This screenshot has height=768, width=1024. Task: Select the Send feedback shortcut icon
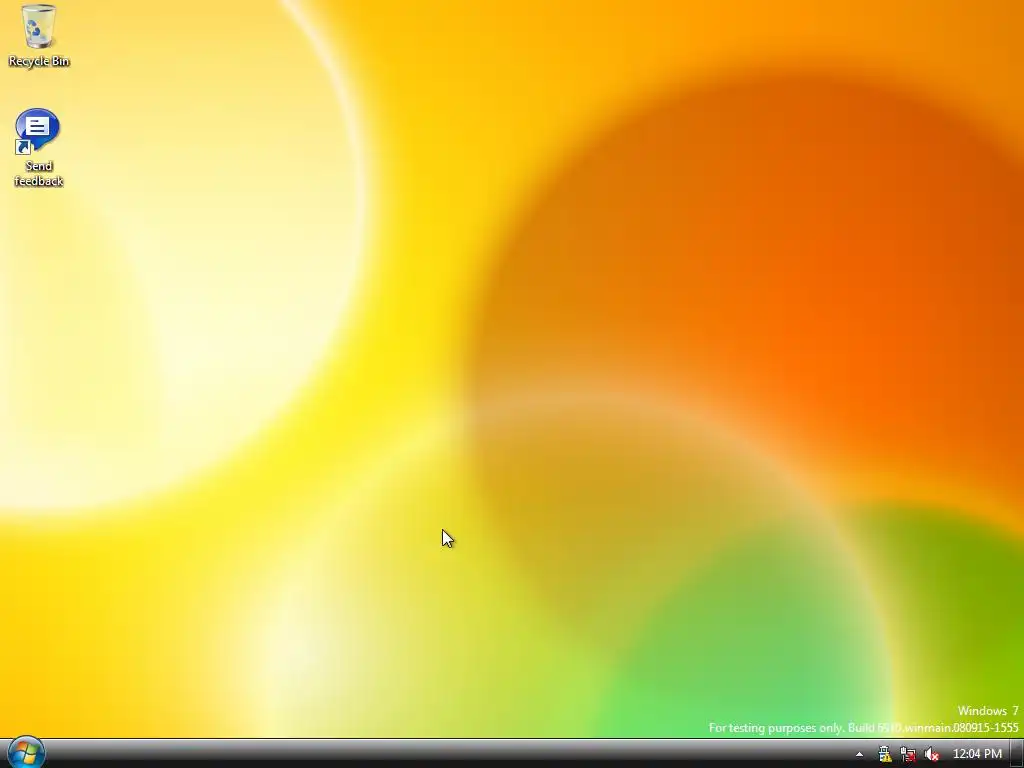click(38, 148)
